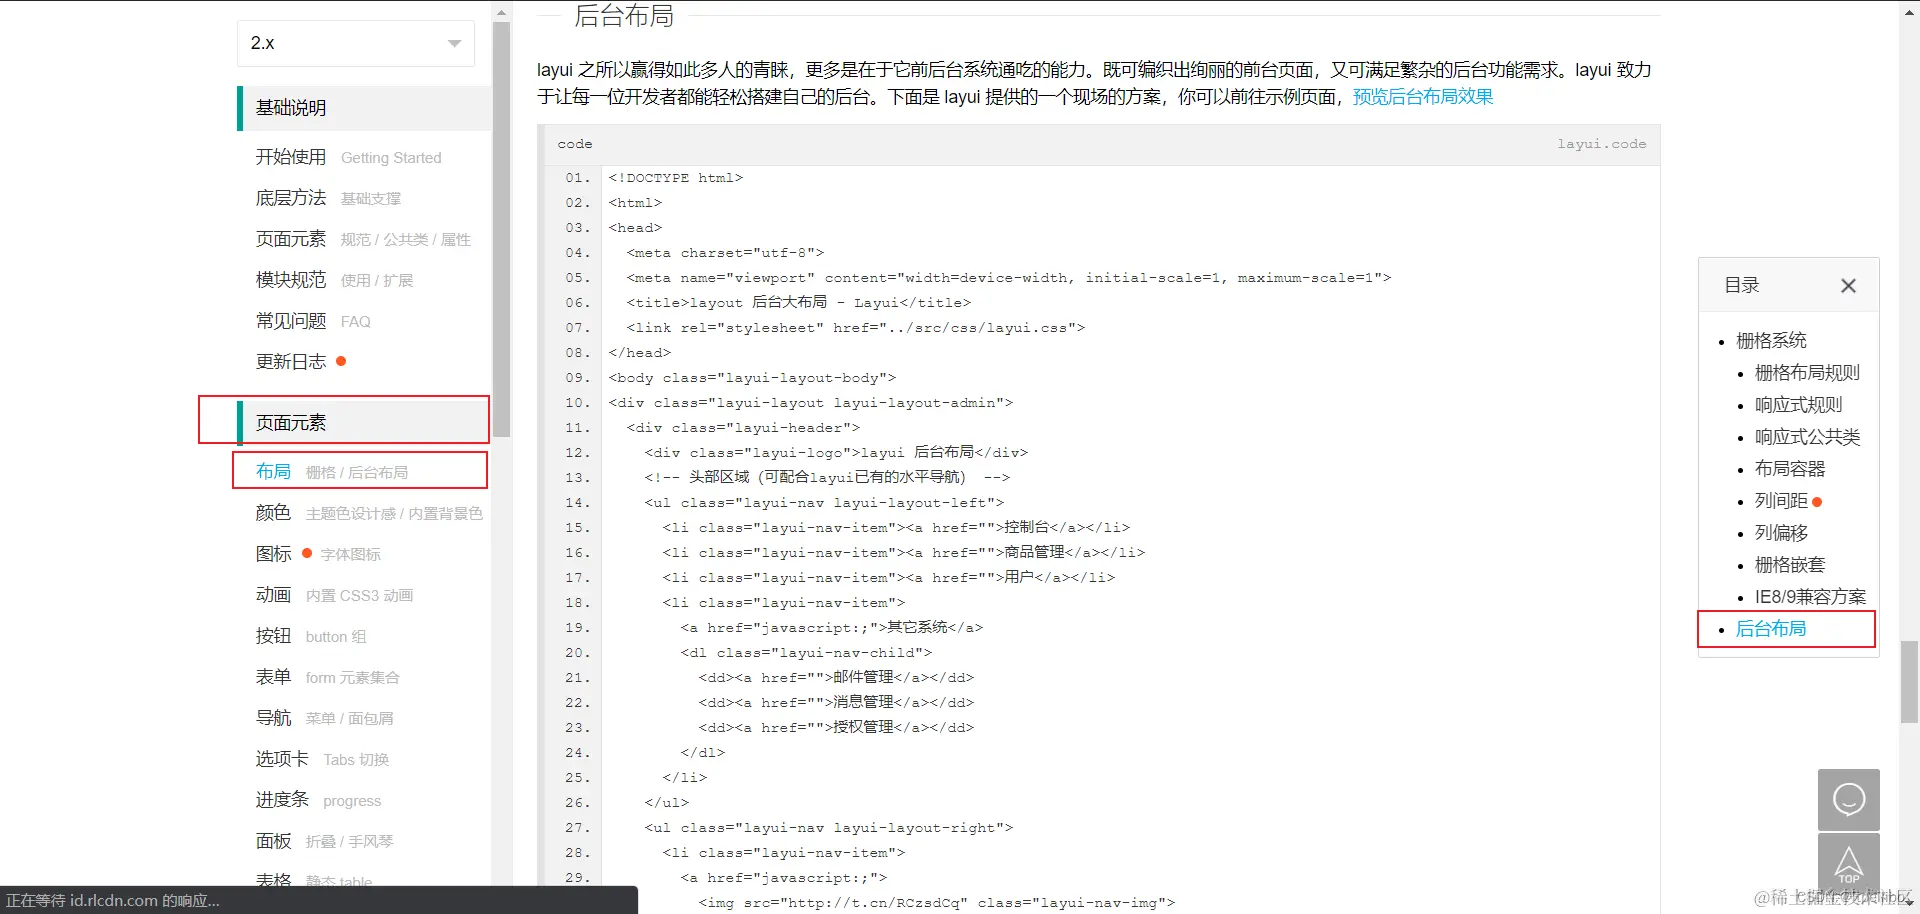Click the dropdown arrow in the version selector
The image size is (1920, 914).
click(x=452, y=43)
